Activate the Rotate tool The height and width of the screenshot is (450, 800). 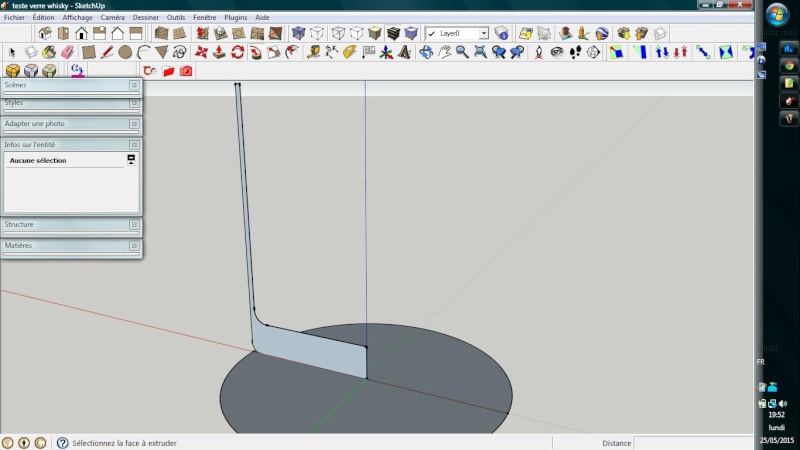pos(238,52)
